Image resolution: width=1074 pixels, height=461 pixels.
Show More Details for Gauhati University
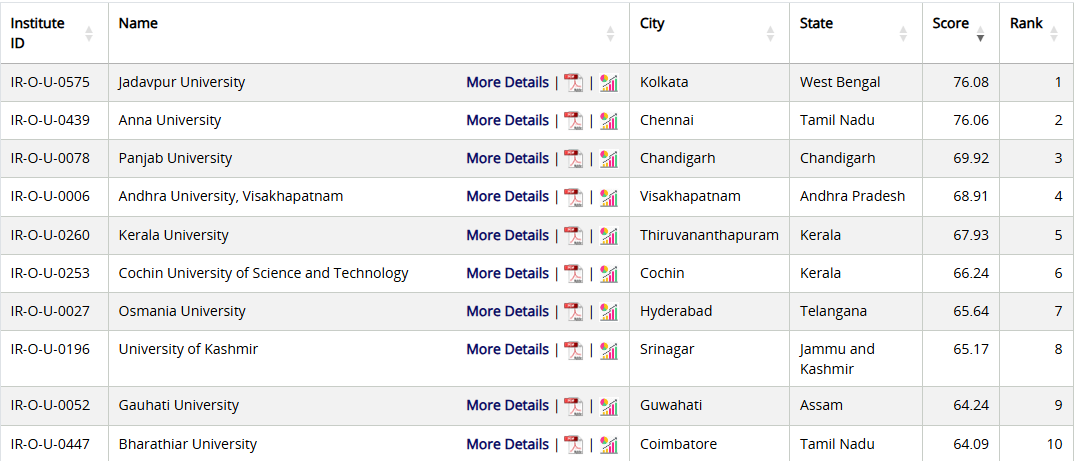[507, 405]
